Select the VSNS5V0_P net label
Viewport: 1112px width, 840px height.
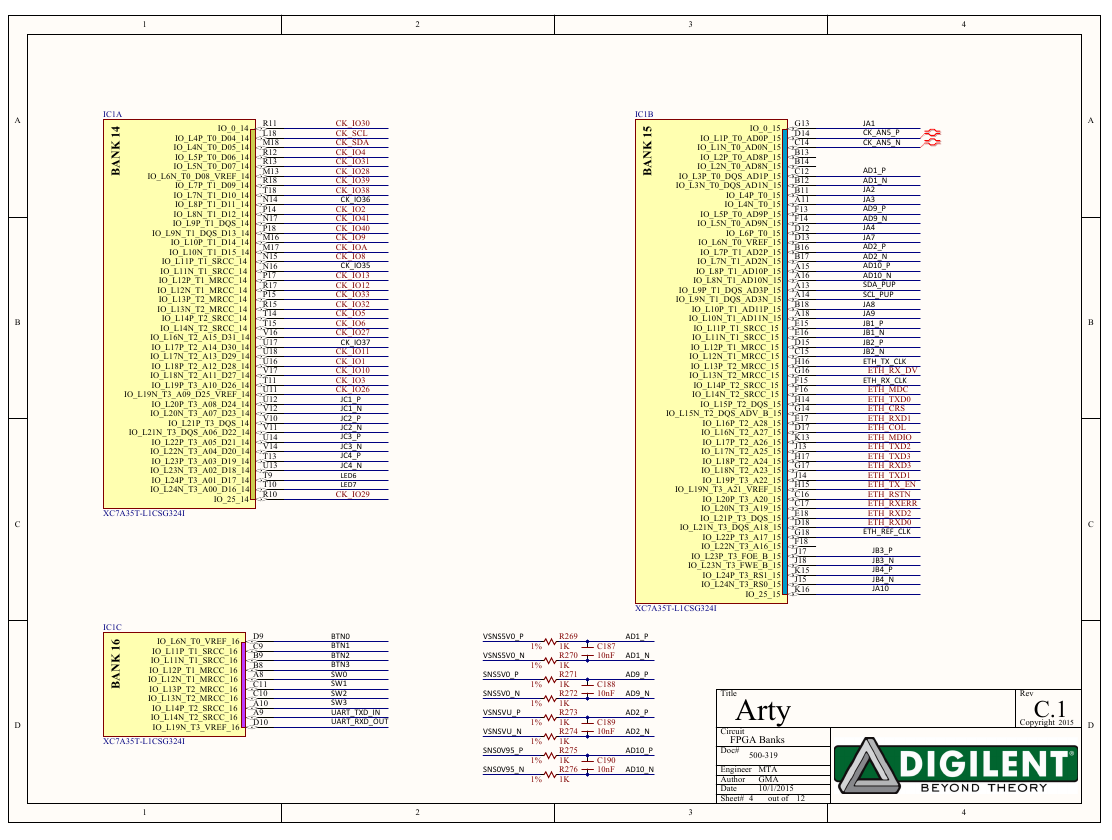504,637
